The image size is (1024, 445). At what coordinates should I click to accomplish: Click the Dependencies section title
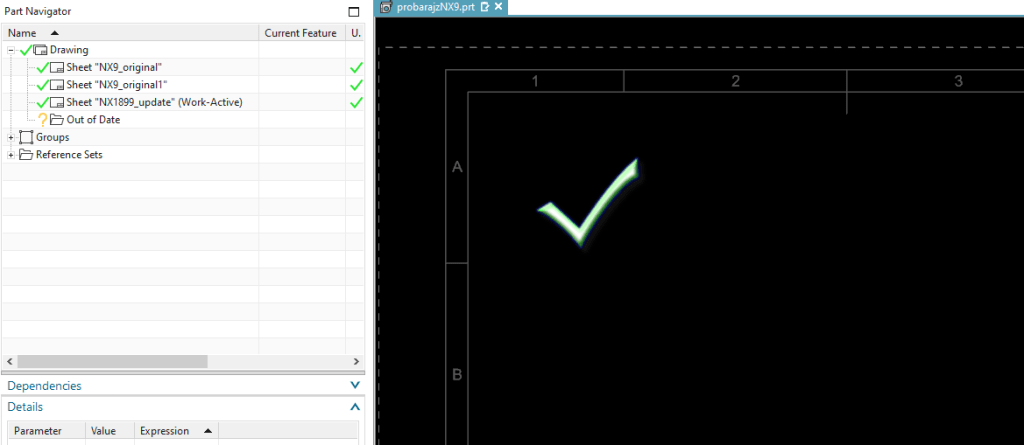pyautogui.click(x=44, y=386)
